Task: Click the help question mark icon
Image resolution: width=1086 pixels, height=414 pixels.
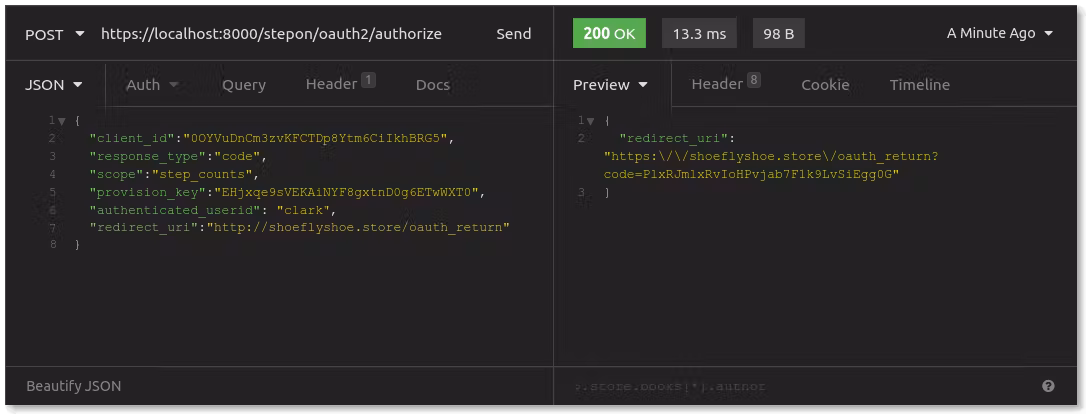Action: 1048,386
